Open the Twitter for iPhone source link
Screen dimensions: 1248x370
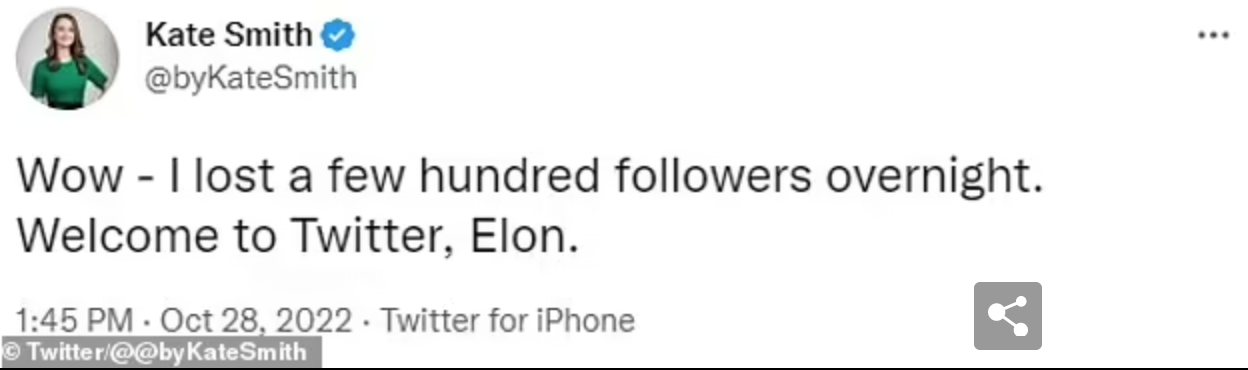tap(507, 321)
